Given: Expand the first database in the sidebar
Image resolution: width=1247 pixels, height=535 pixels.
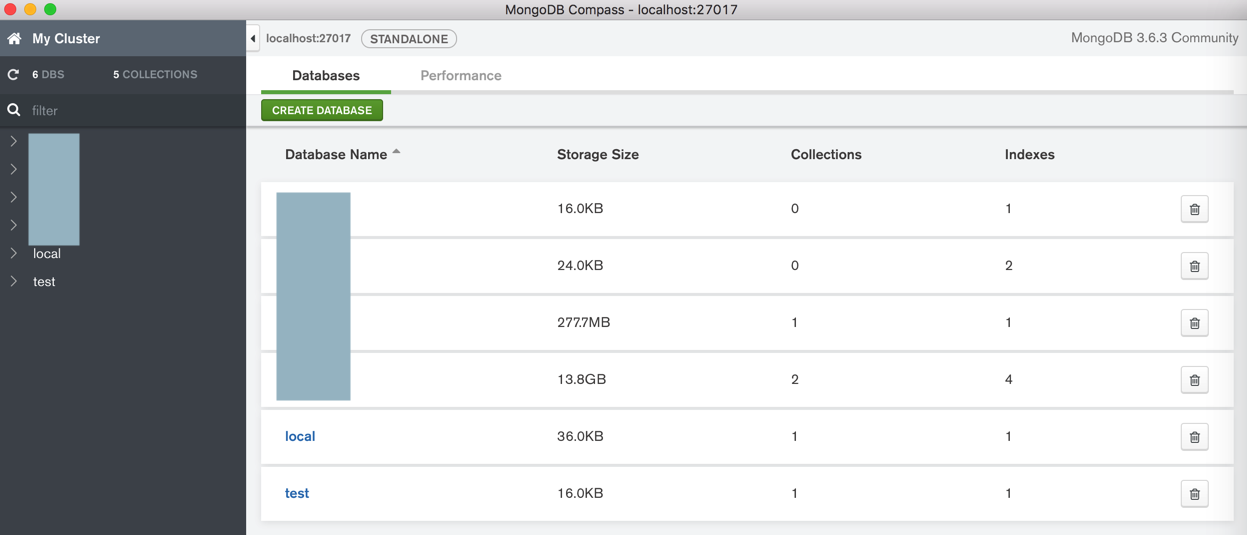Looking at the screenshot, I should point(14,142).
